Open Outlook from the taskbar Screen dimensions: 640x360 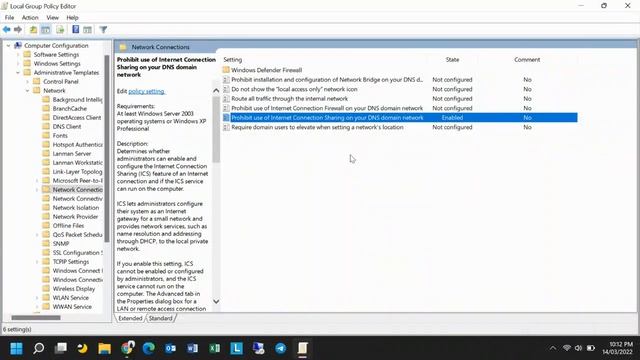point(171,348)
